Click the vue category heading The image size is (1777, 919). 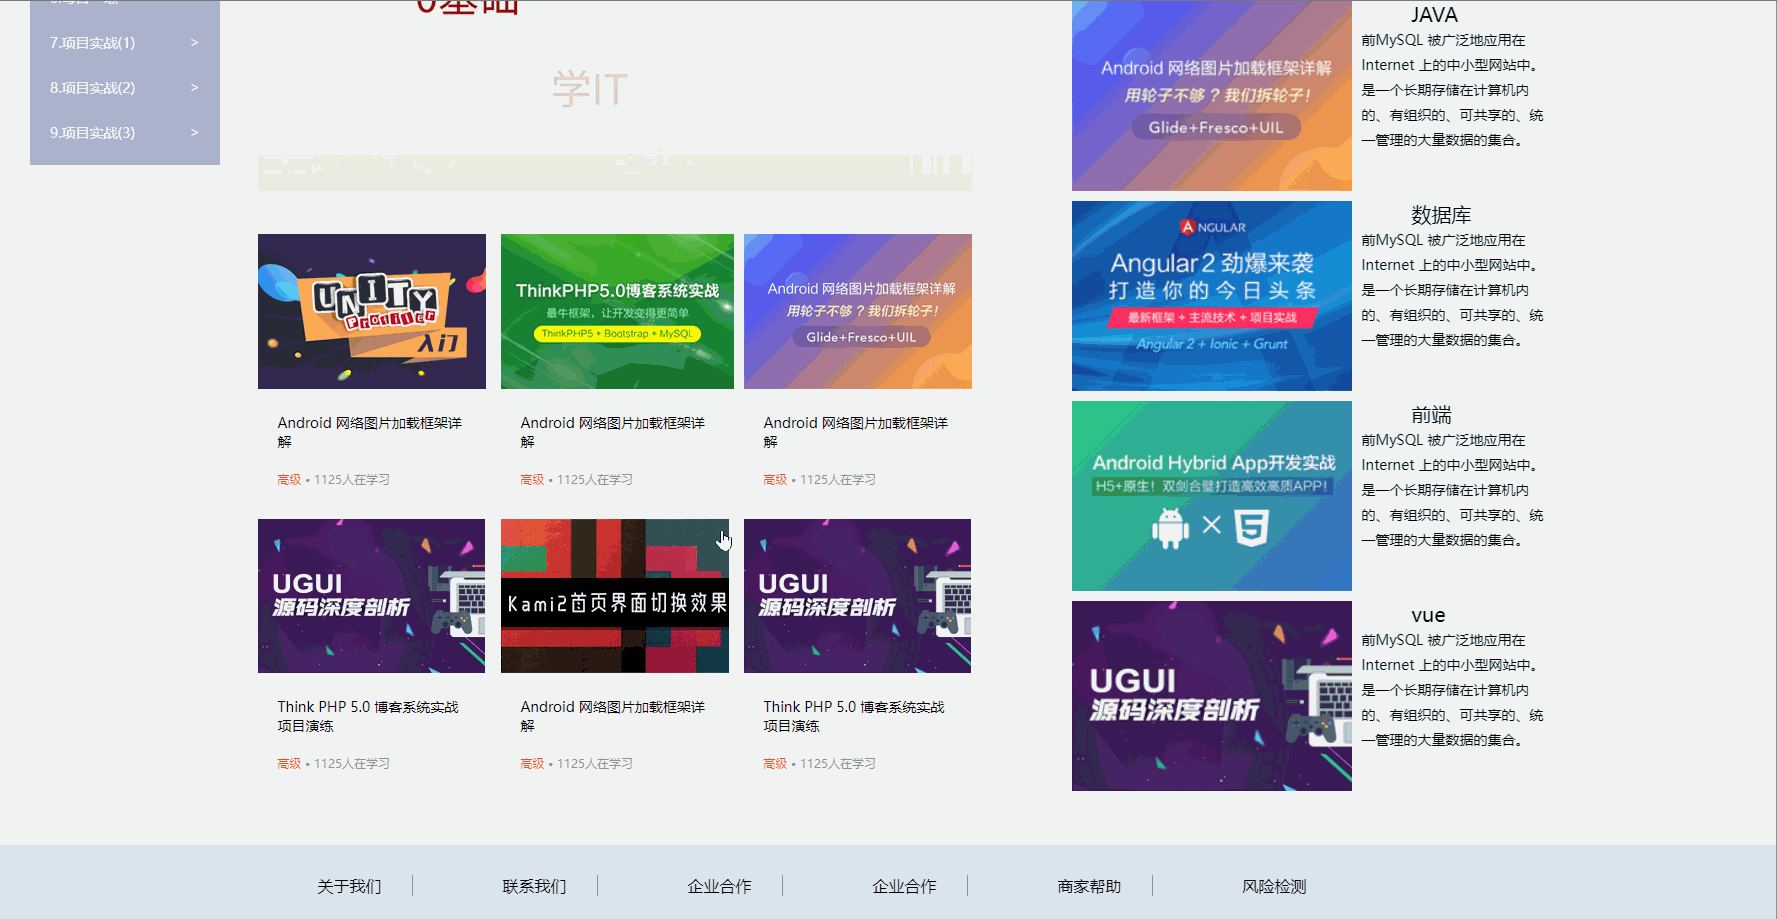pyautogui.click(x=1428, y=615)
